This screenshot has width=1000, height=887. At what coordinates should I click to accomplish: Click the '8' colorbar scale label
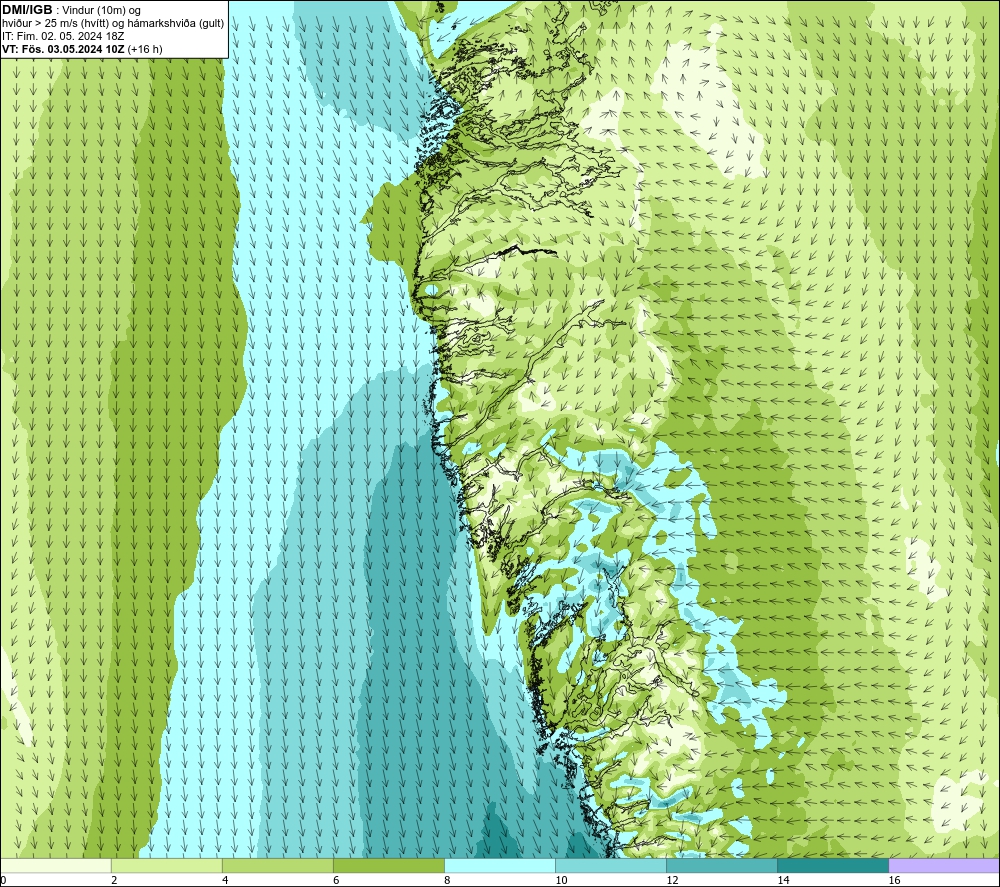(447, 880)
